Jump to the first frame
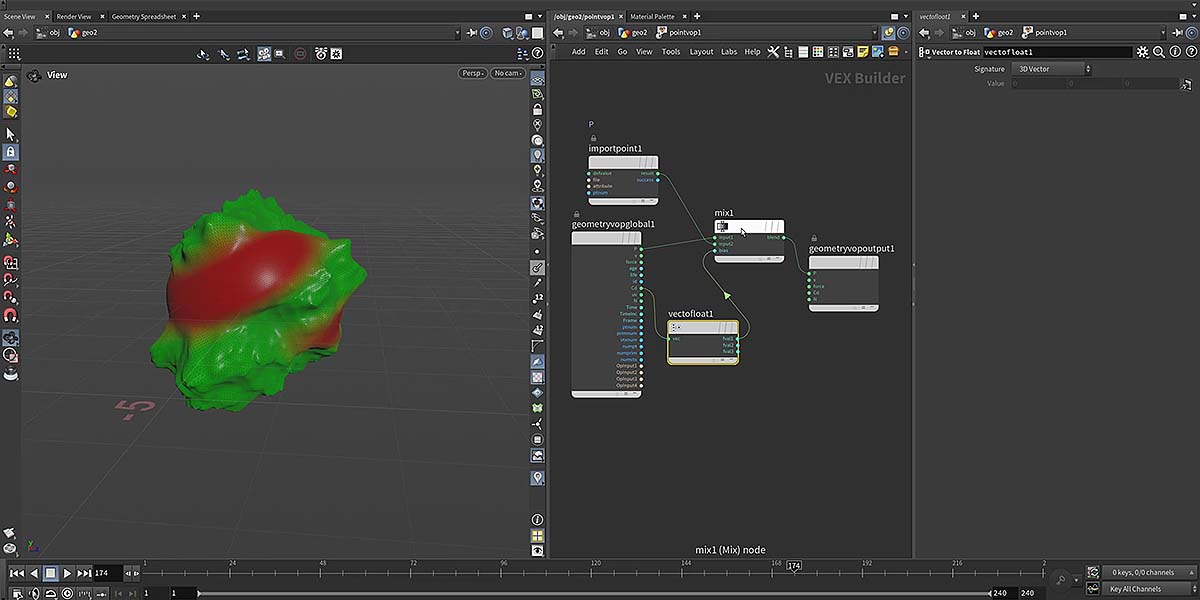The width and height of the screenshot is (1200, 600). 17,573
